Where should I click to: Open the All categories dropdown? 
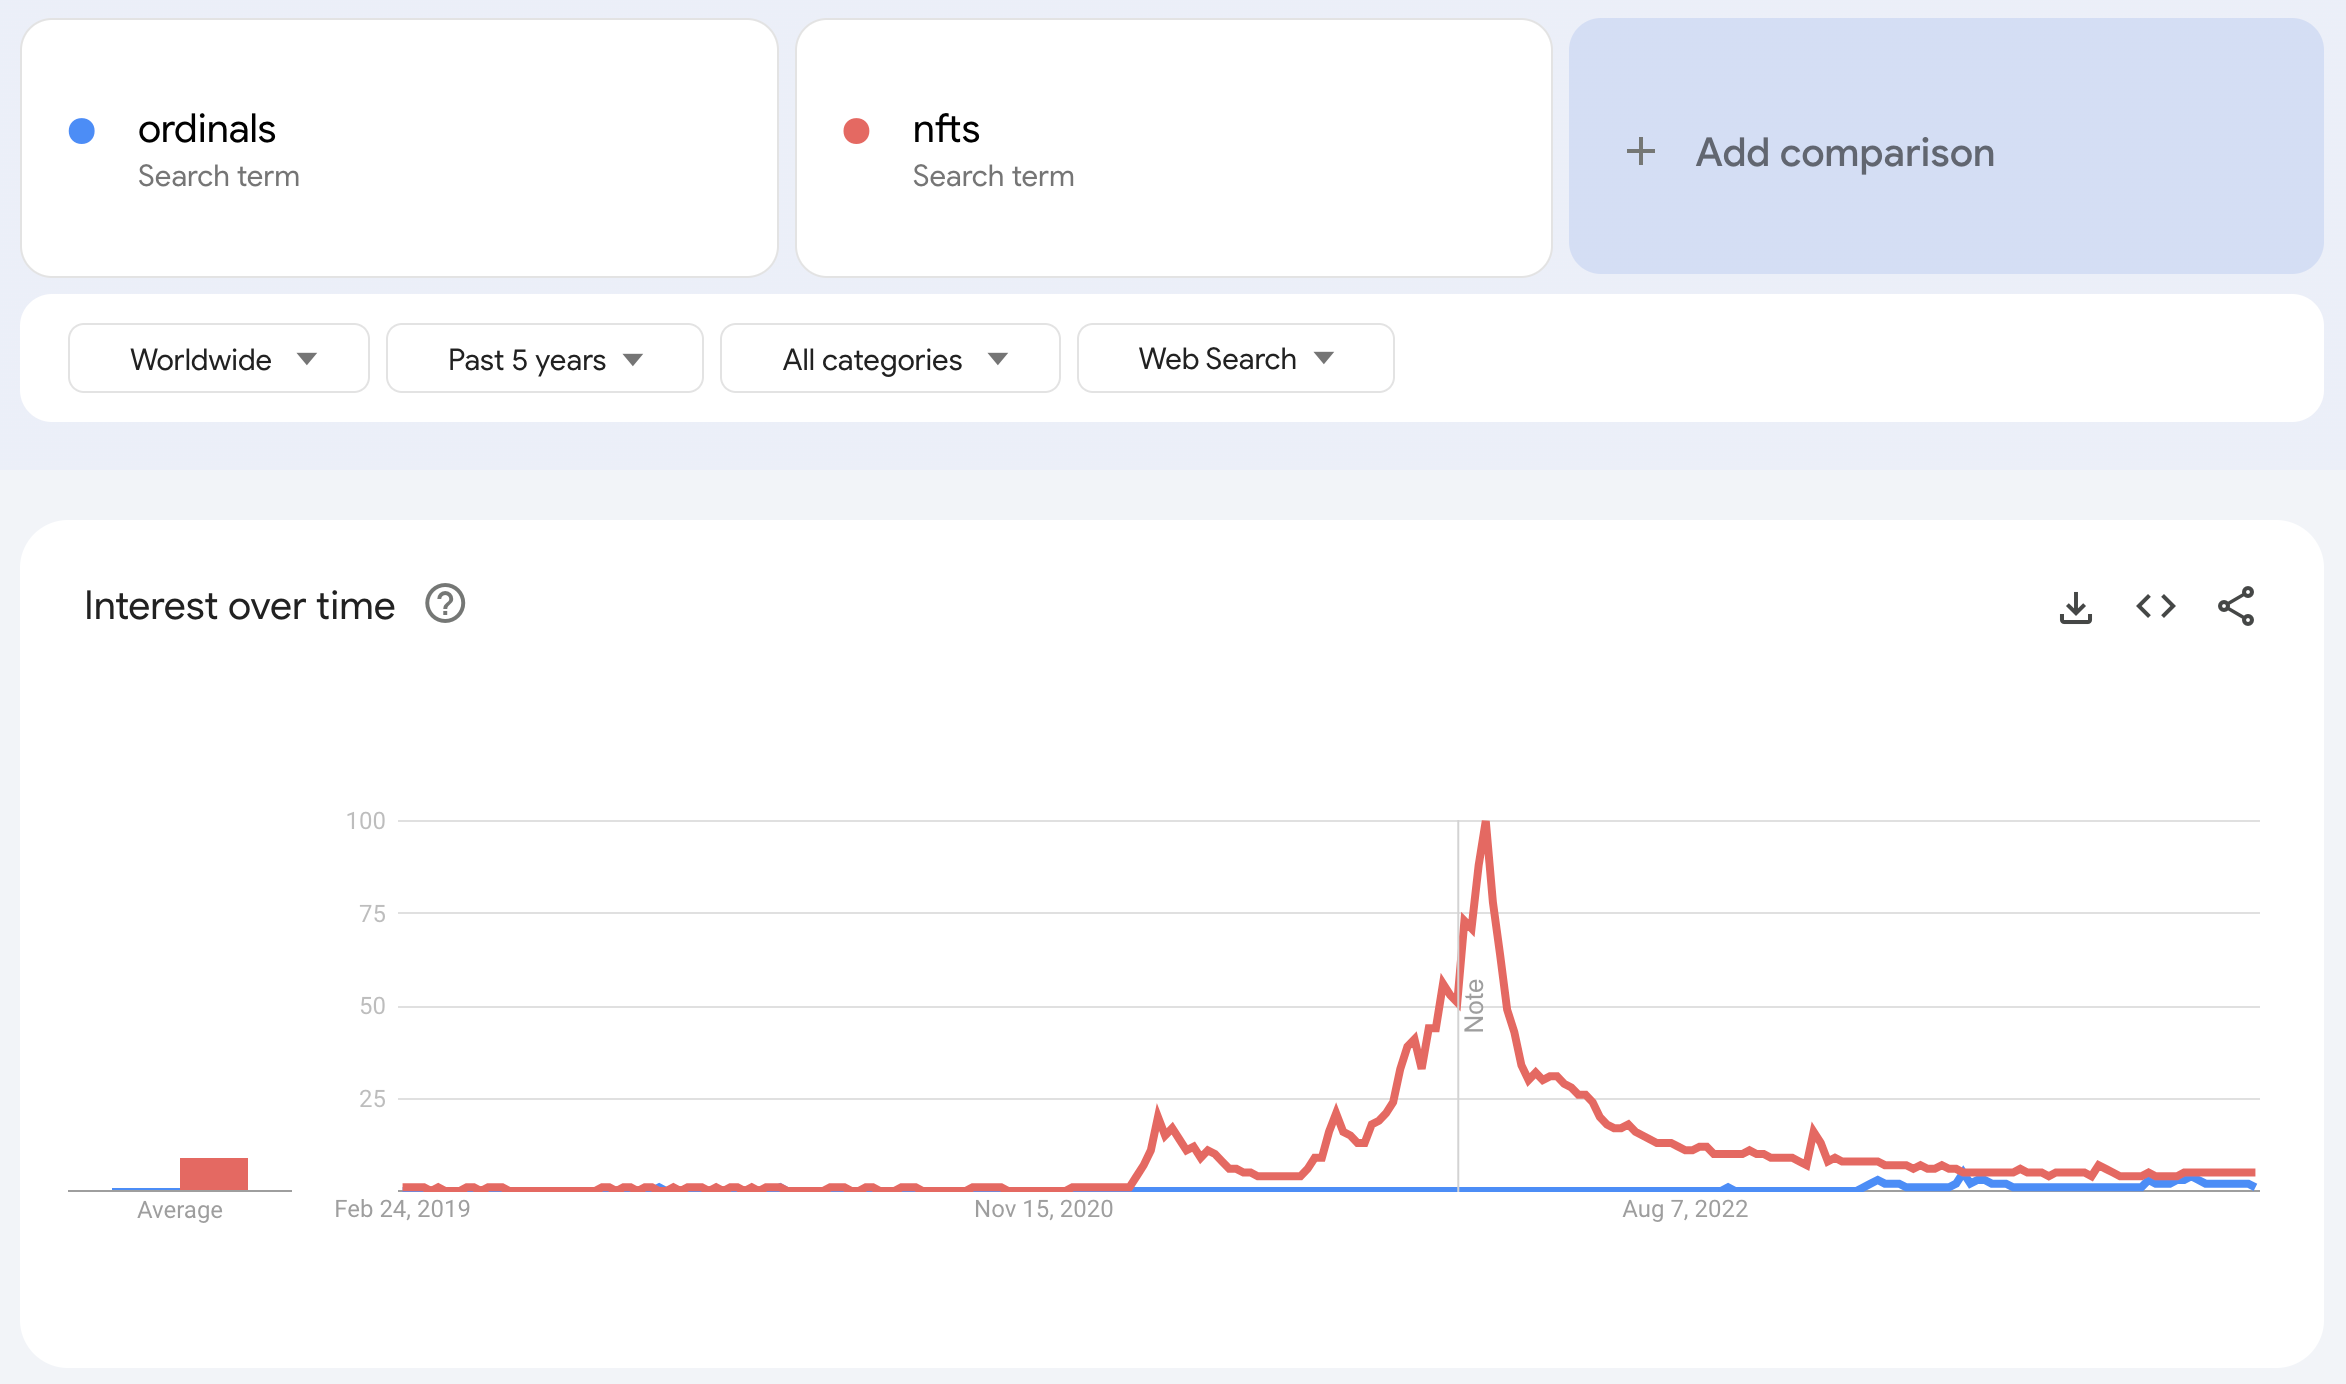pos(890,359)
